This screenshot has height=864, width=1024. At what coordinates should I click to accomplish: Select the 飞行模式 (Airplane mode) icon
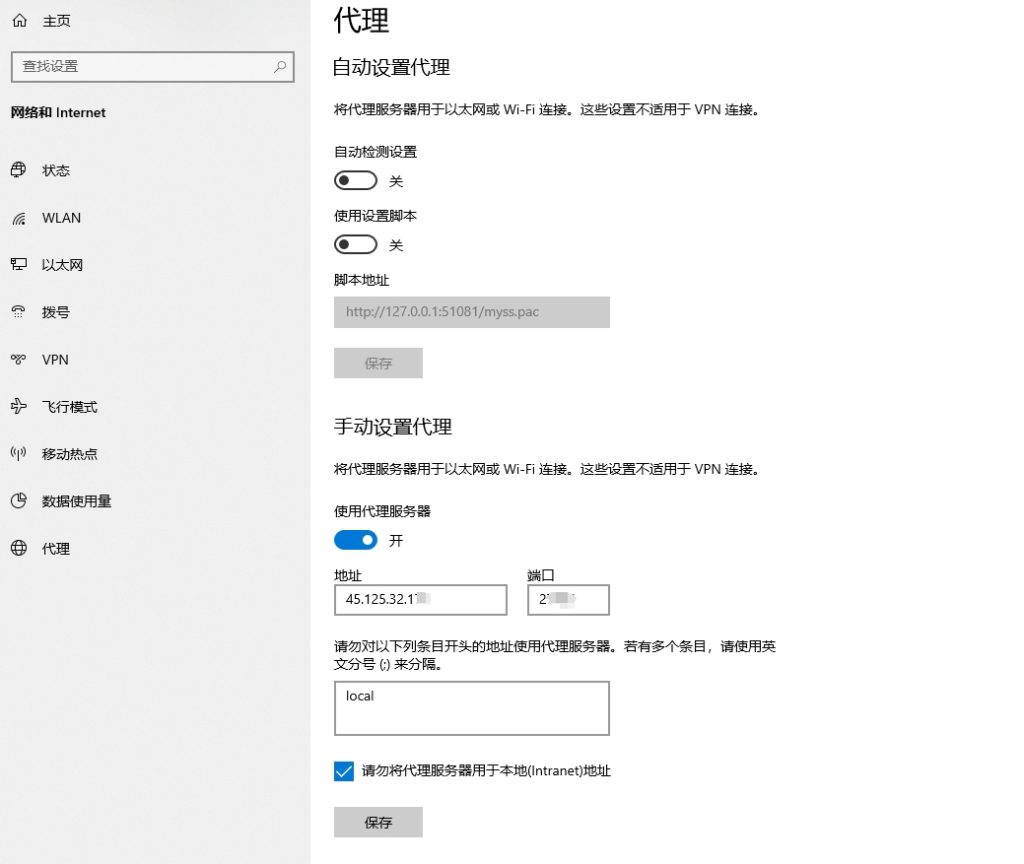(x=19, y=406)
